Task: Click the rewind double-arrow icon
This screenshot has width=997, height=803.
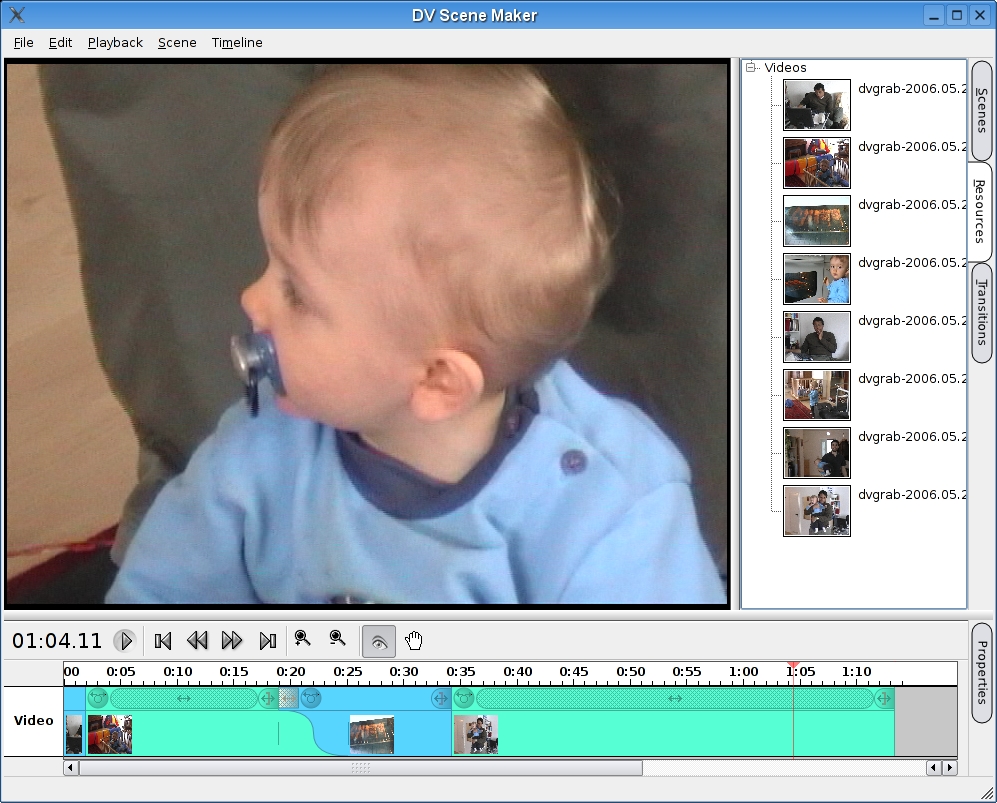Action: point(198,641)
